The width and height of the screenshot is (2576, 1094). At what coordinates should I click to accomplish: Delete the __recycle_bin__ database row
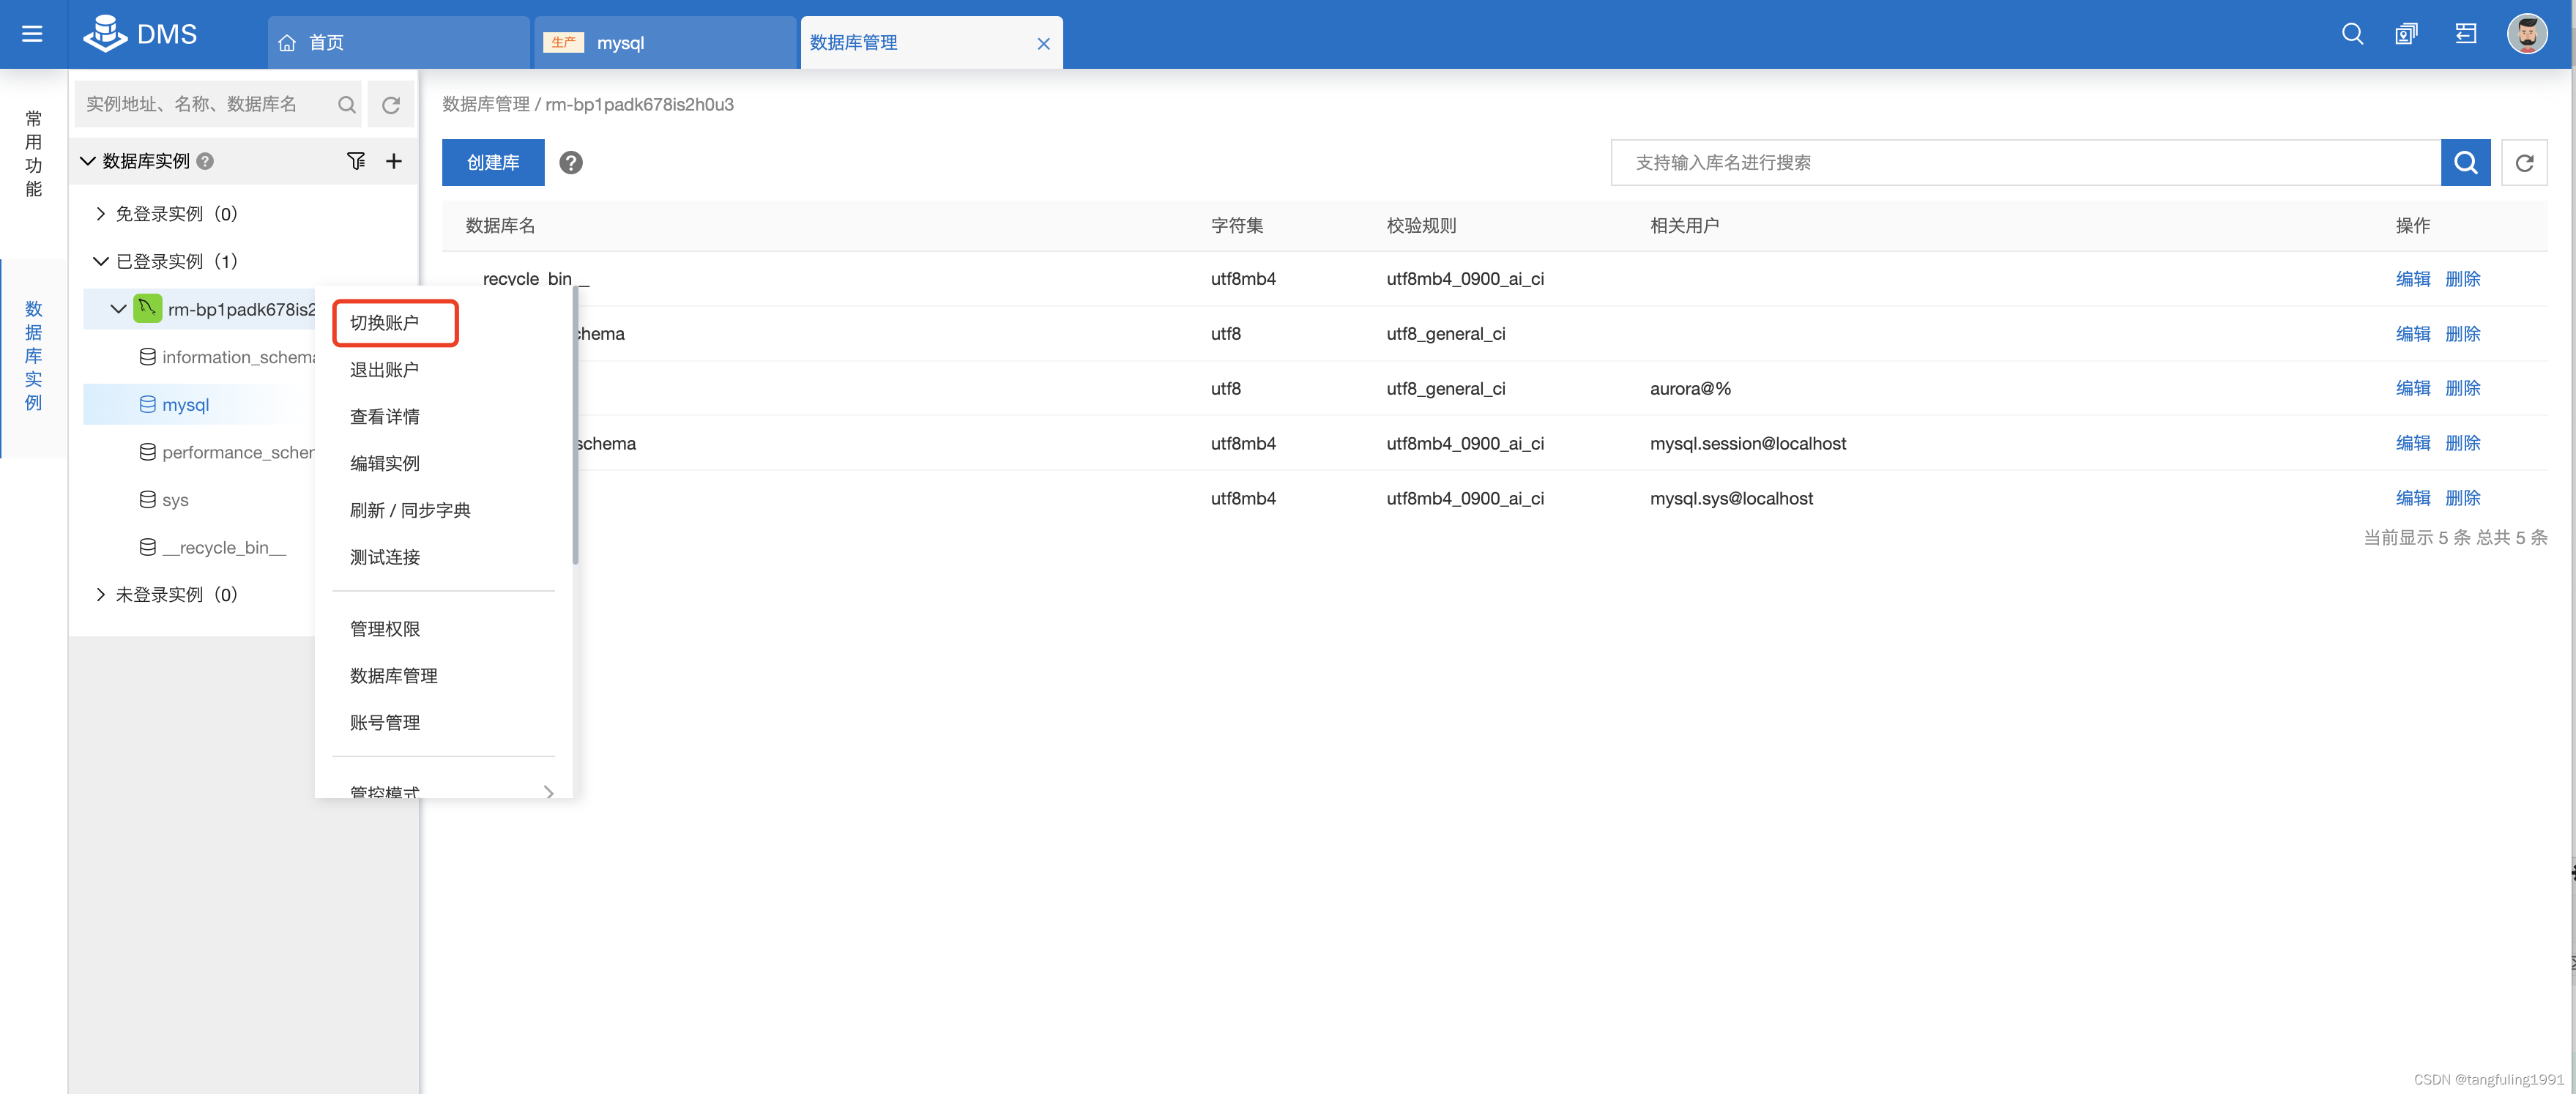click(x=2462, y=279)
